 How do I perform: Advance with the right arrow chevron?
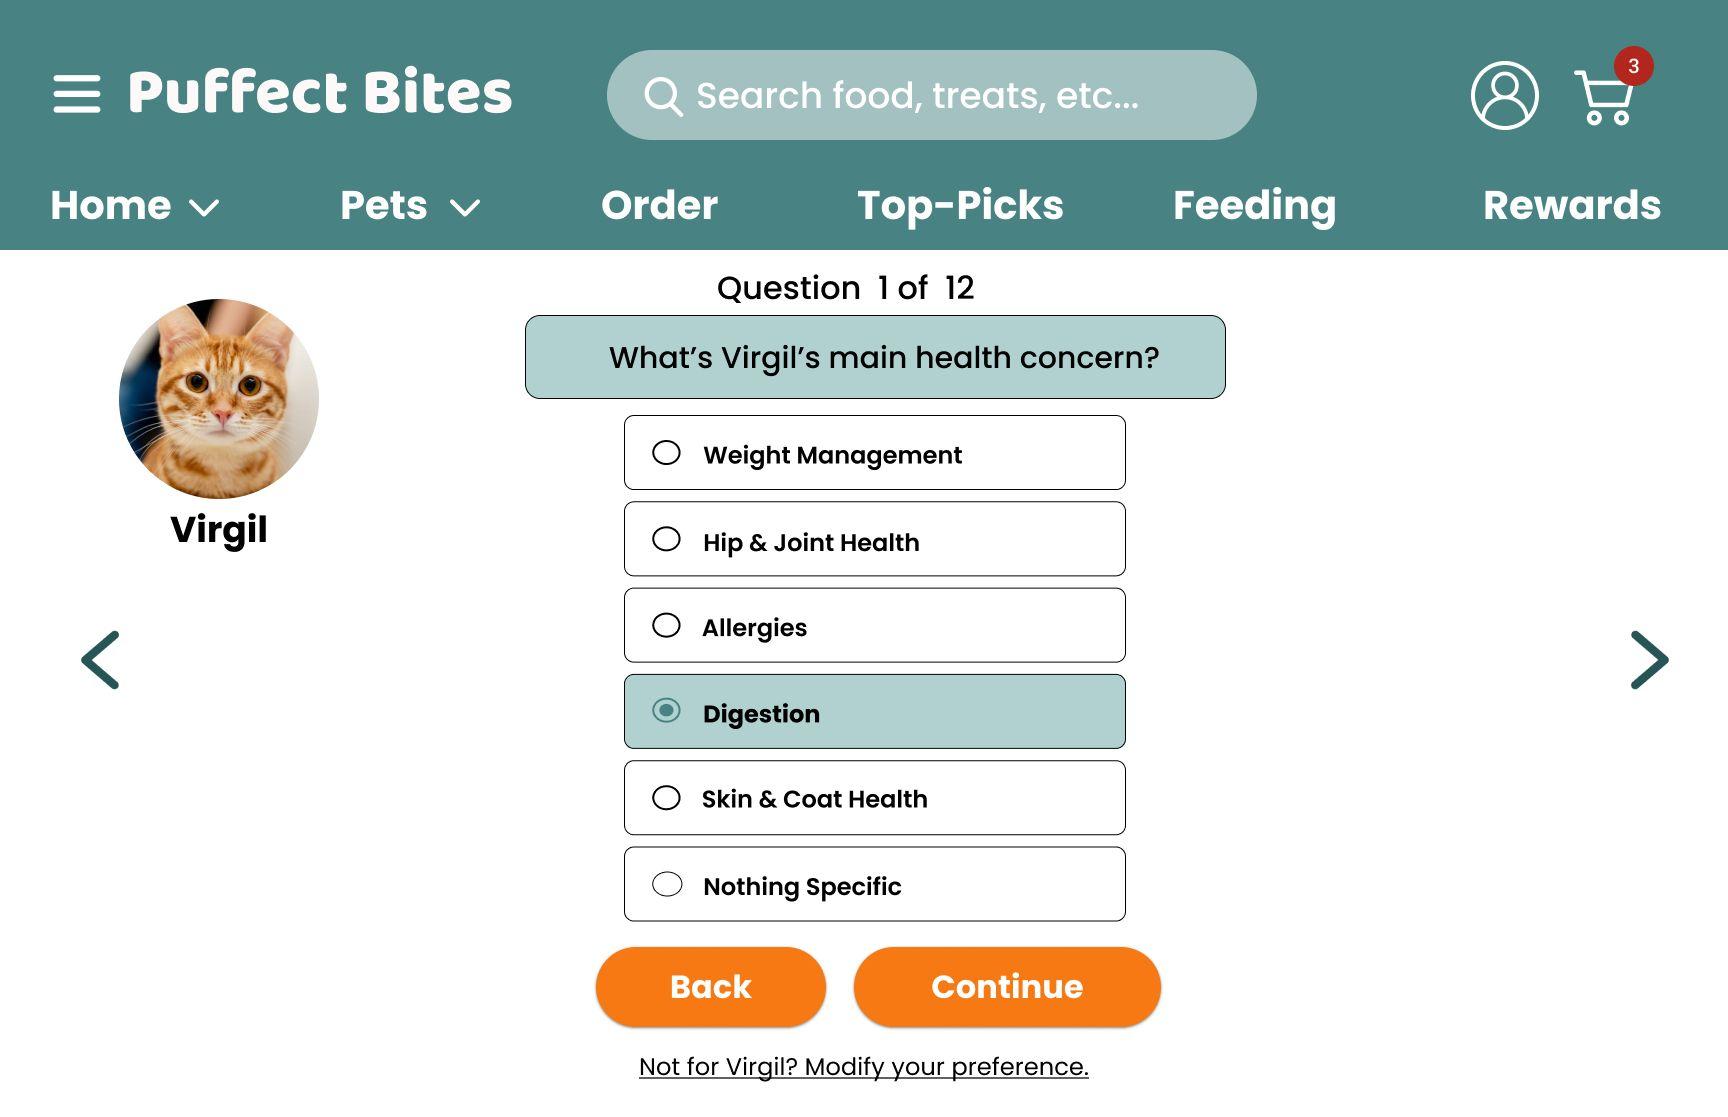pos(1649,660)
